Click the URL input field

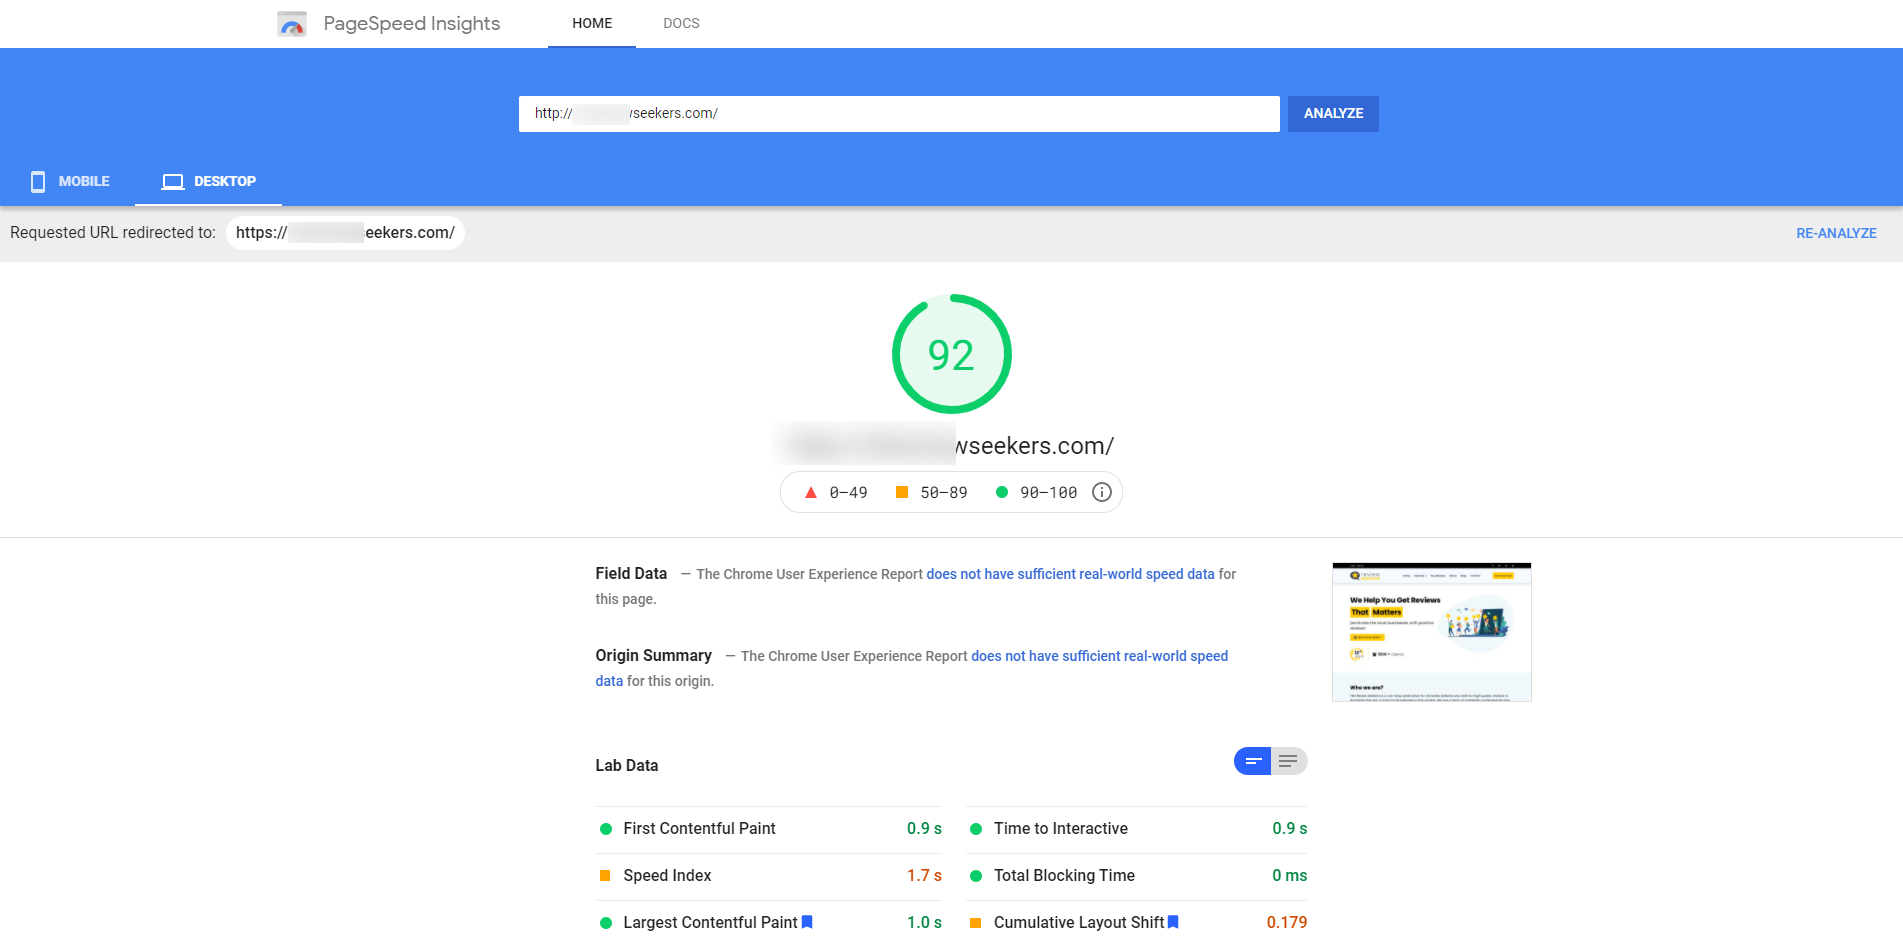(899, 114)
